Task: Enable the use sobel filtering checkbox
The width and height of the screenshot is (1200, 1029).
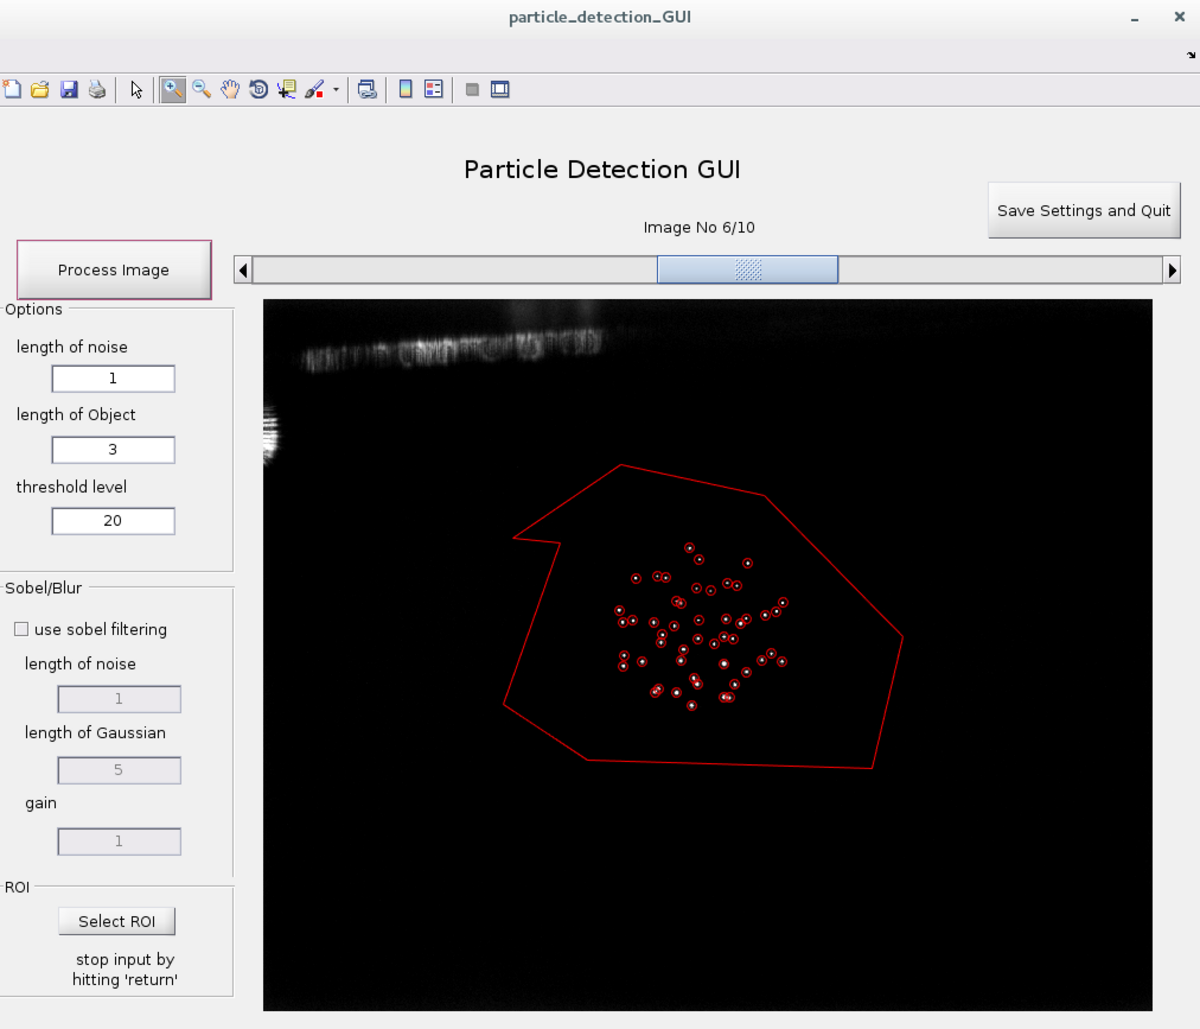Action: [x=21, y=629]
